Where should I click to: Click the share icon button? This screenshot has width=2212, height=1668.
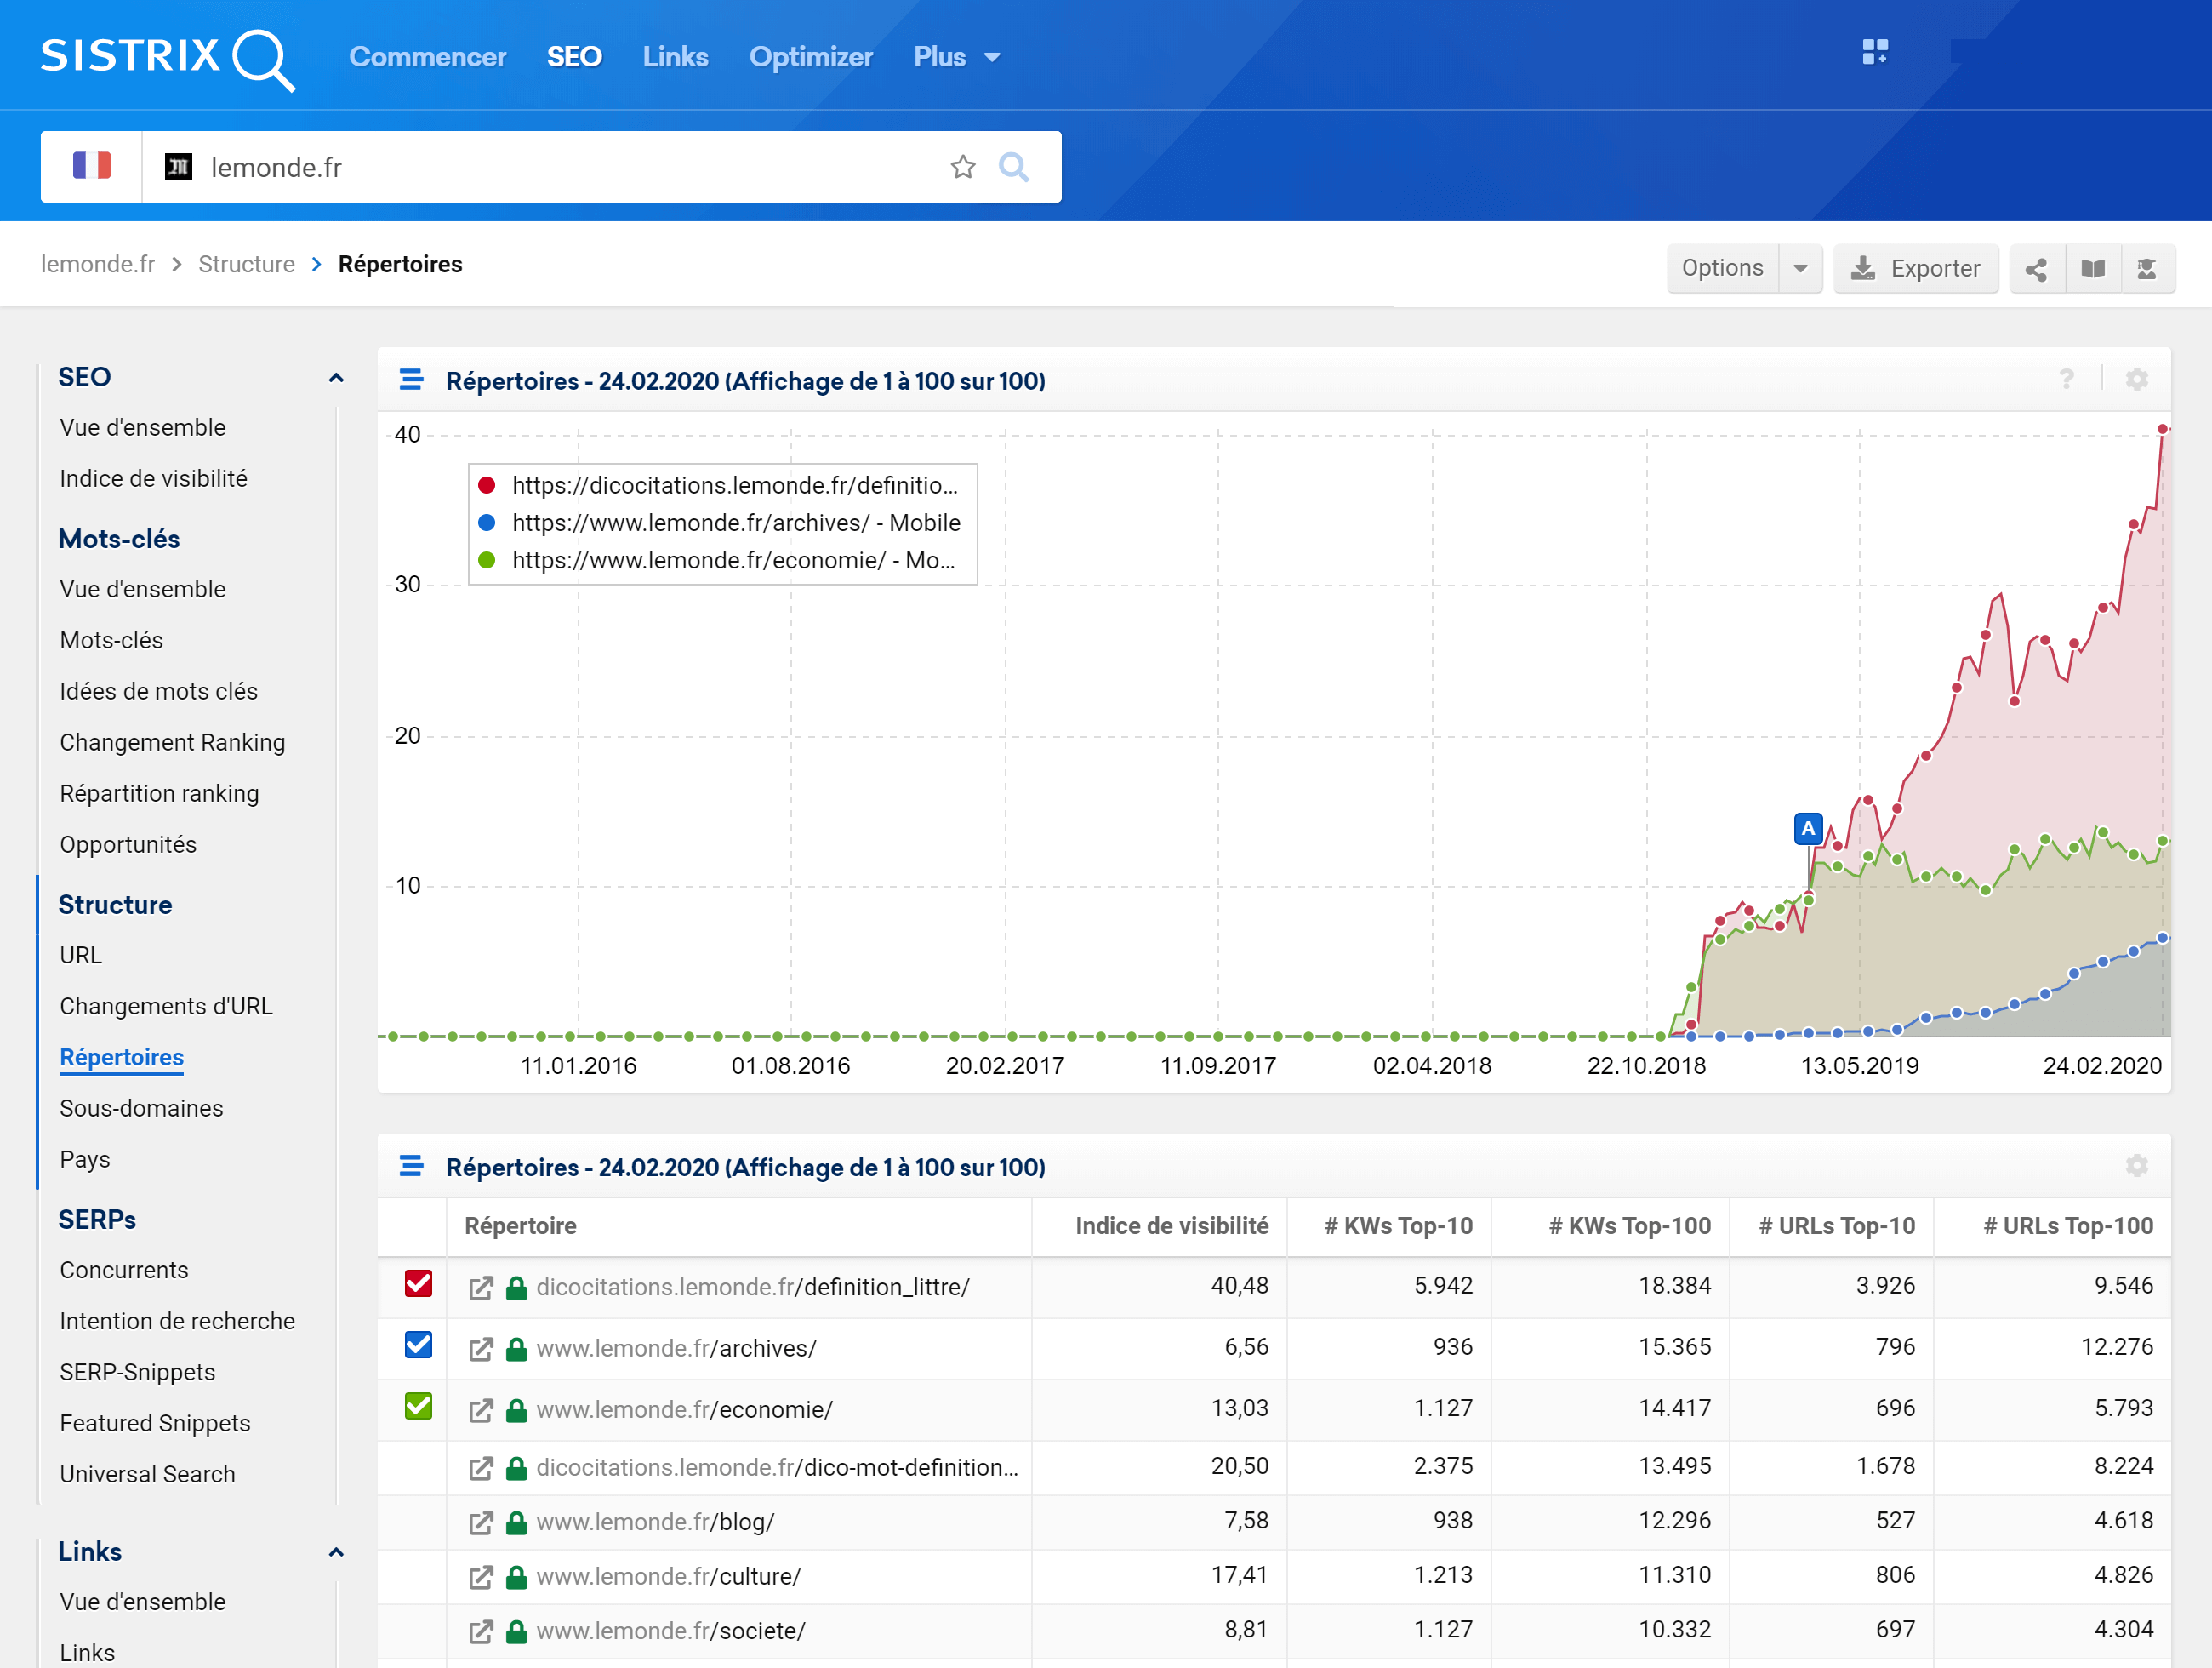click(2036, 269)
